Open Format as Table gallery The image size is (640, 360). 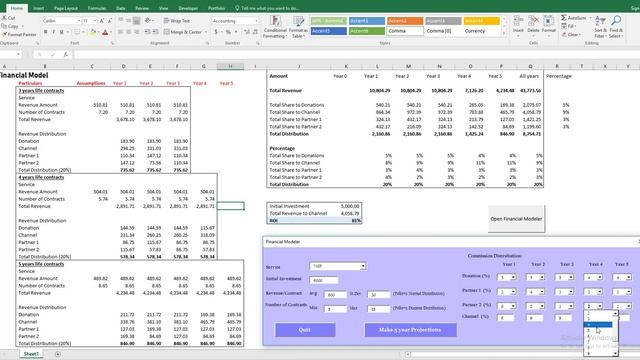pos(298,27)
